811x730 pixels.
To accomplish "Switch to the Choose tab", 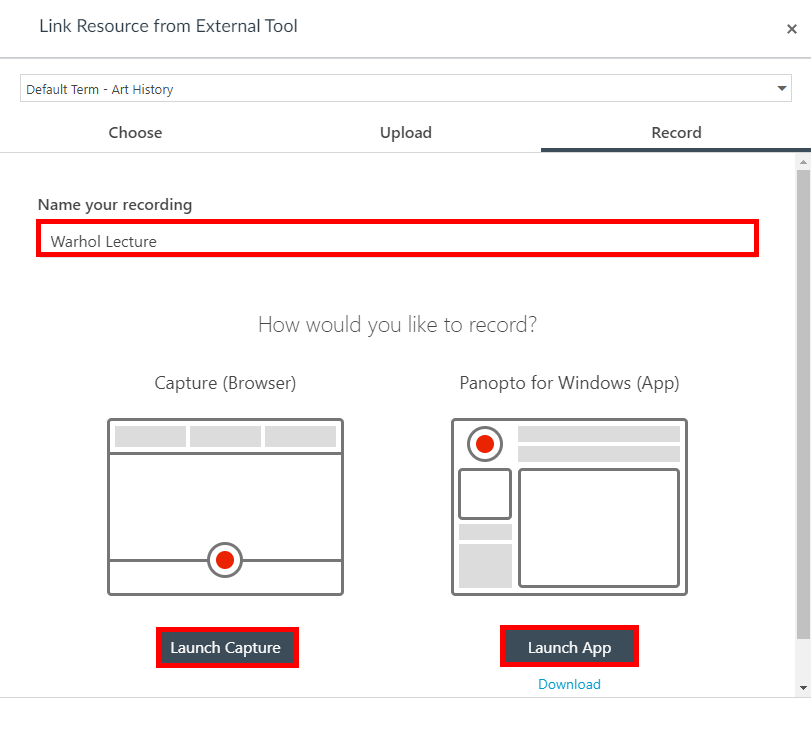I will 135,132.
